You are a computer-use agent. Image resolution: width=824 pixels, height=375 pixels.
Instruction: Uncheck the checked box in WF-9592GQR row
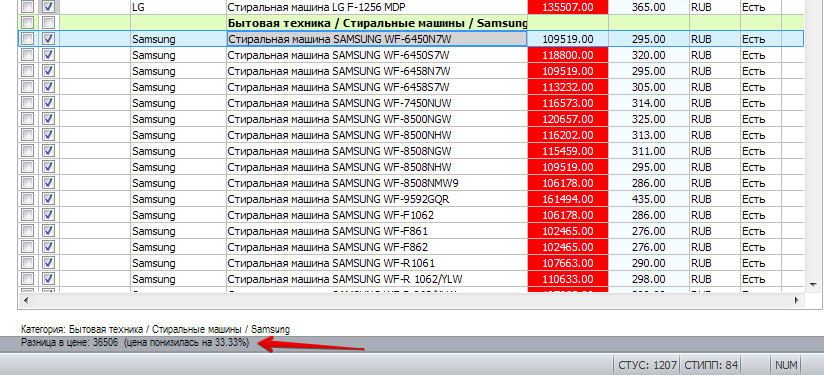[x=48, y=199]
